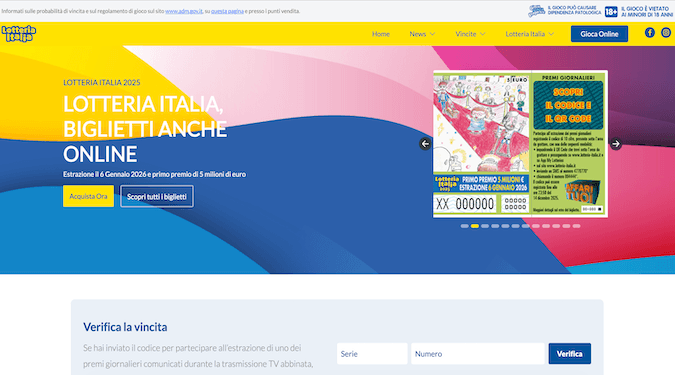Show the previous carousel slide arrow
Image resolution: width=675 pixels, height=375 pixels.
pos(425,144)
